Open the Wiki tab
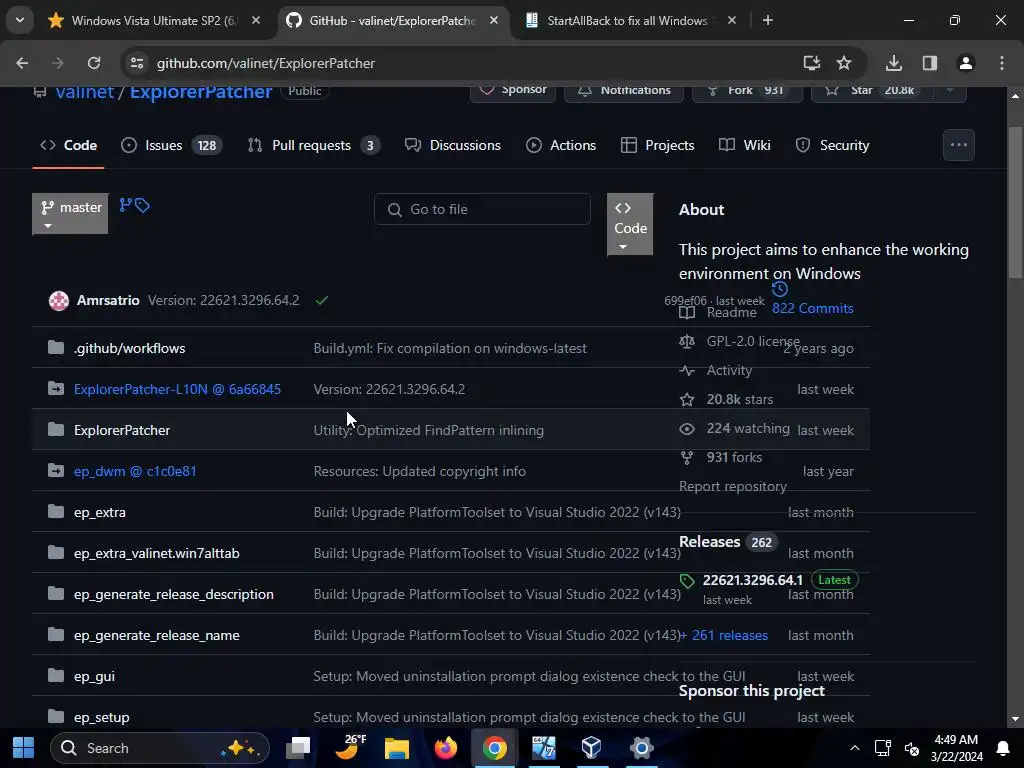The width and height of the screenshot is (1024, 768). pyautogui.click(x=744, y=146)
